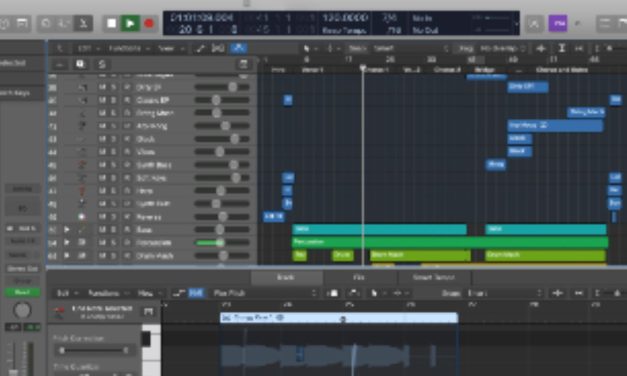Mute the Reverse track

click(x=102, y=217)
